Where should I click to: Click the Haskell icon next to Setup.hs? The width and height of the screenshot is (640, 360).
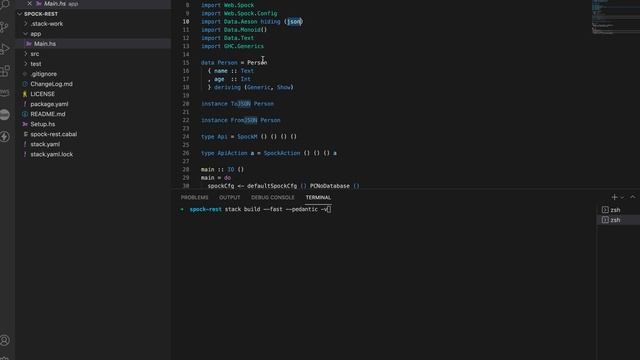[25, 124]
